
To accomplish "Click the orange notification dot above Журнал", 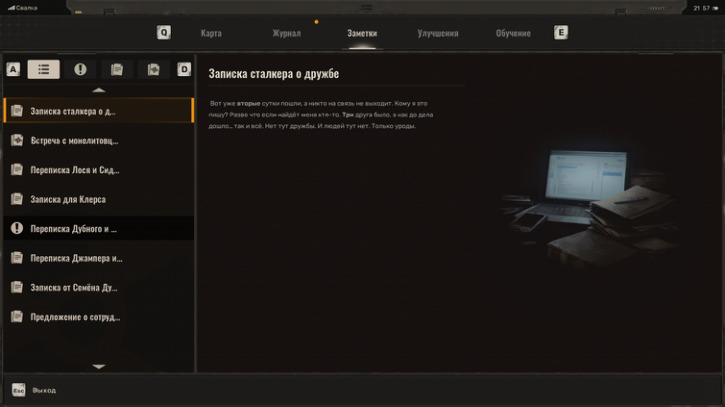I will coord(316,22).
